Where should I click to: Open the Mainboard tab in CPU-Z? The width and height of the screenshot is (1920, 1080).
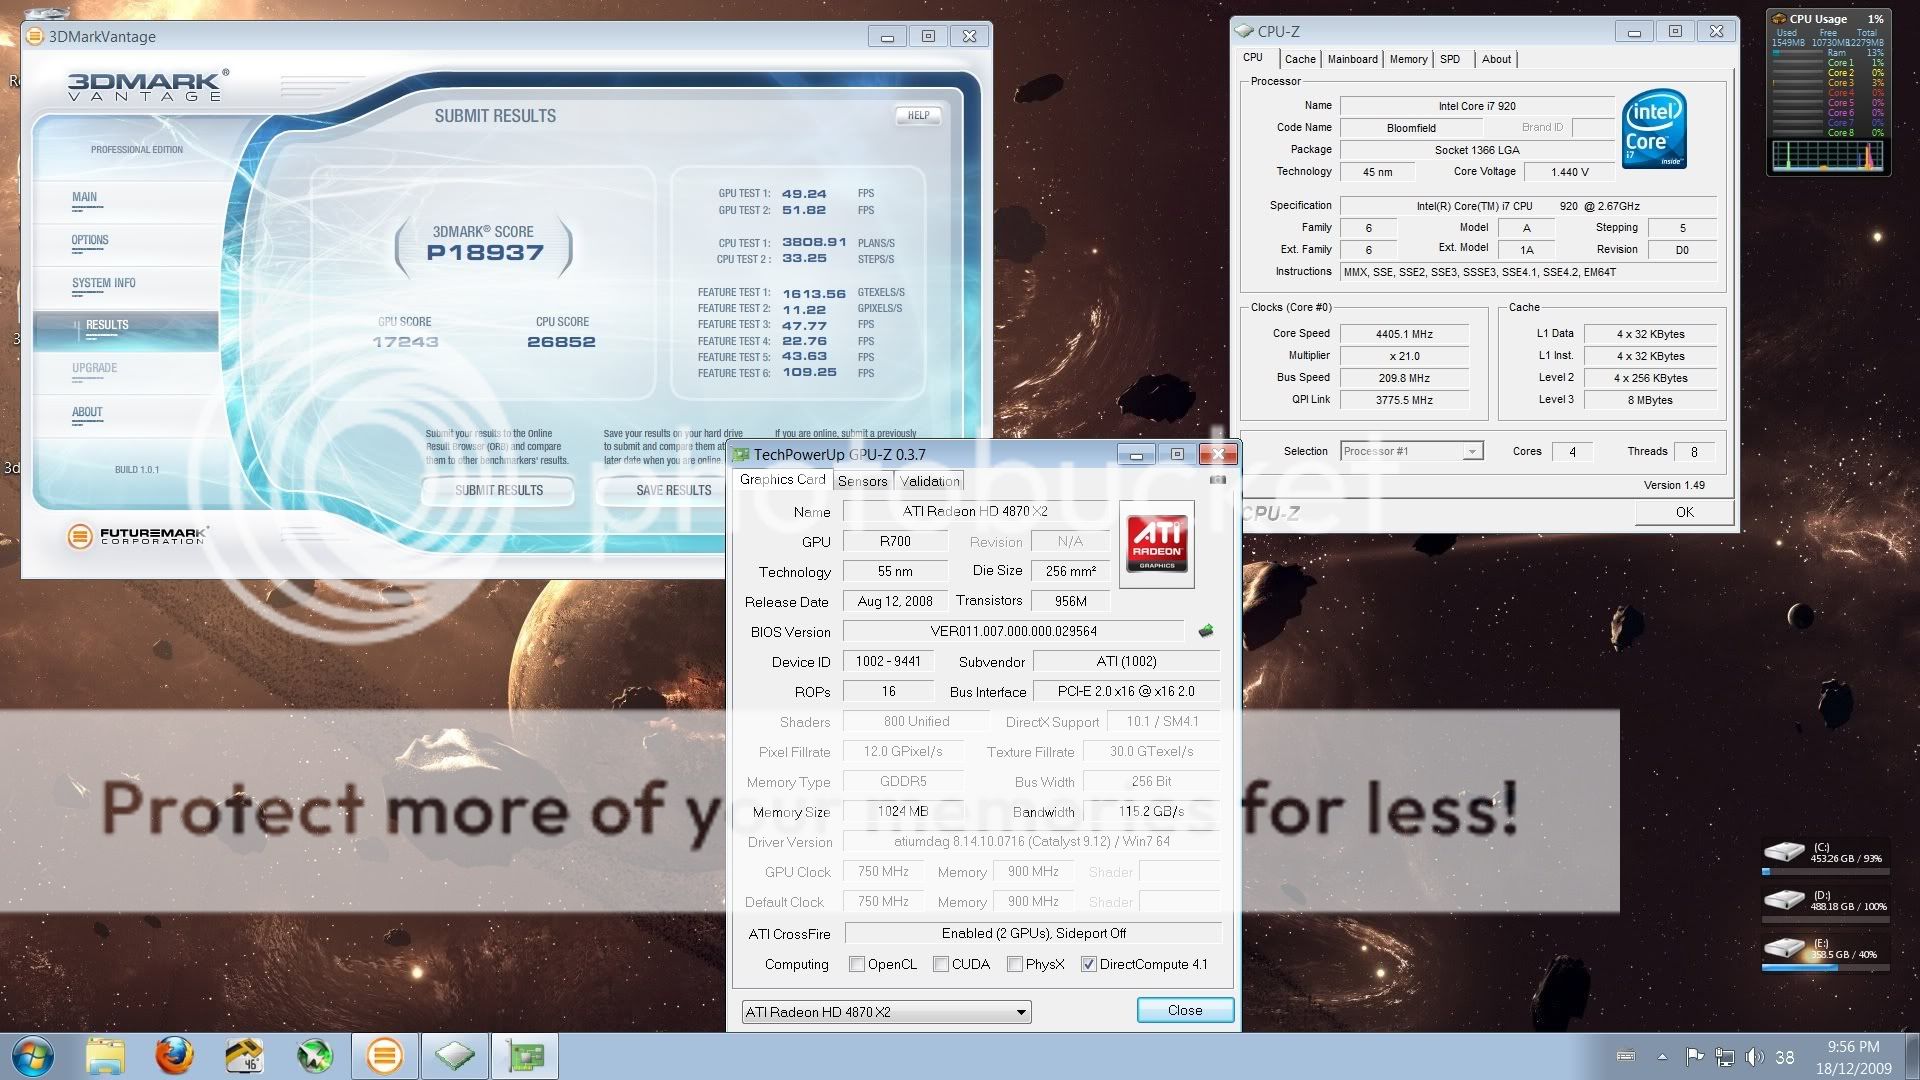click(1352, 59)
